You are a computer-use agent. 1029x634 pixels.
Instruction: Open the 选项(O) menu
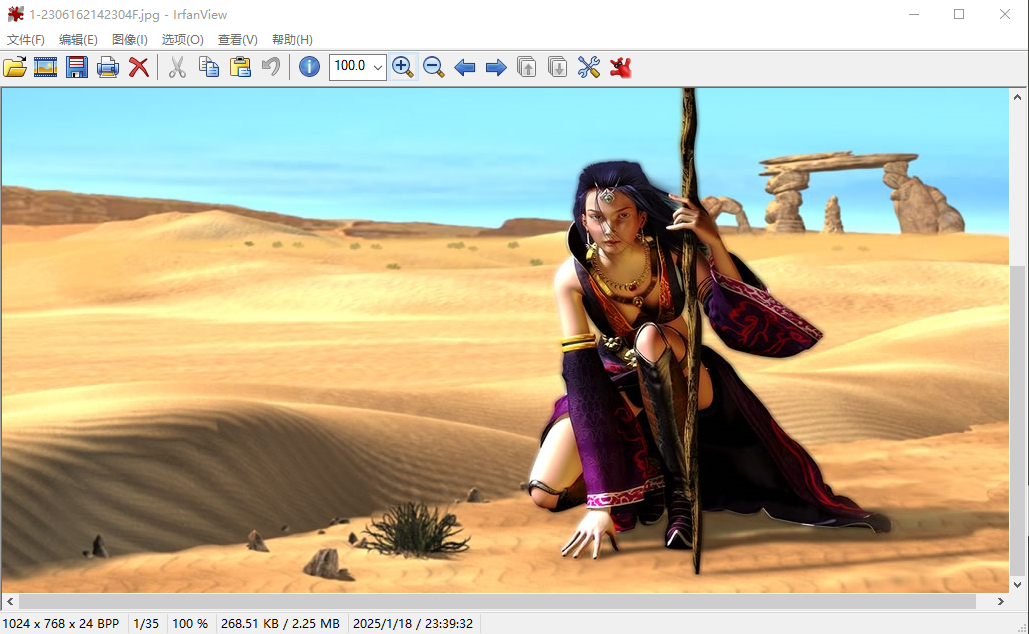tap(183, 40)
